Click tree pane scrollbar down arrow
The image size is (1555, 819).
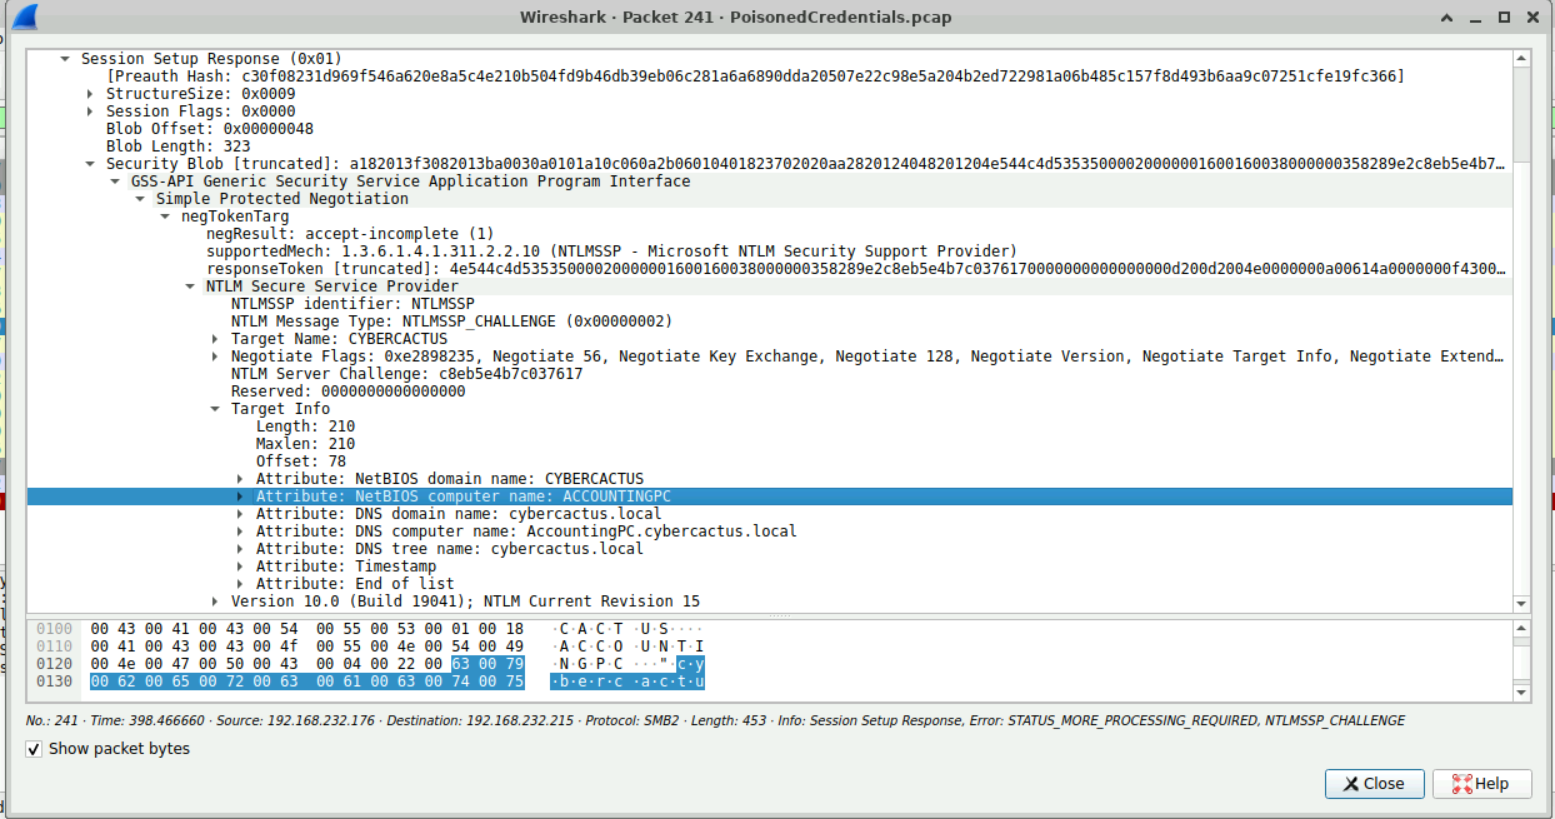(1521, 603)
